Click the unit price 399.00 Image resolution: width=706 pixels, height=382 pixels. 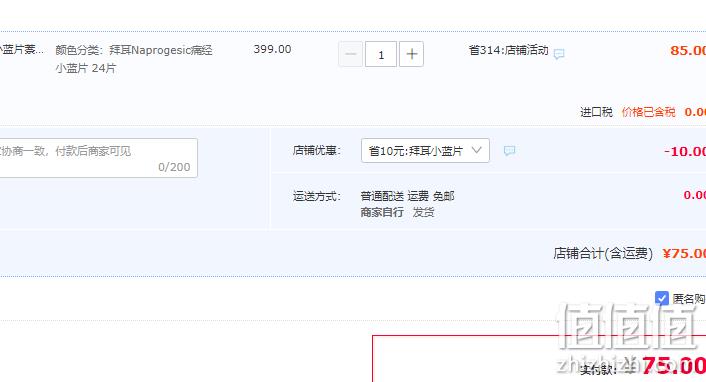point(272,49)
